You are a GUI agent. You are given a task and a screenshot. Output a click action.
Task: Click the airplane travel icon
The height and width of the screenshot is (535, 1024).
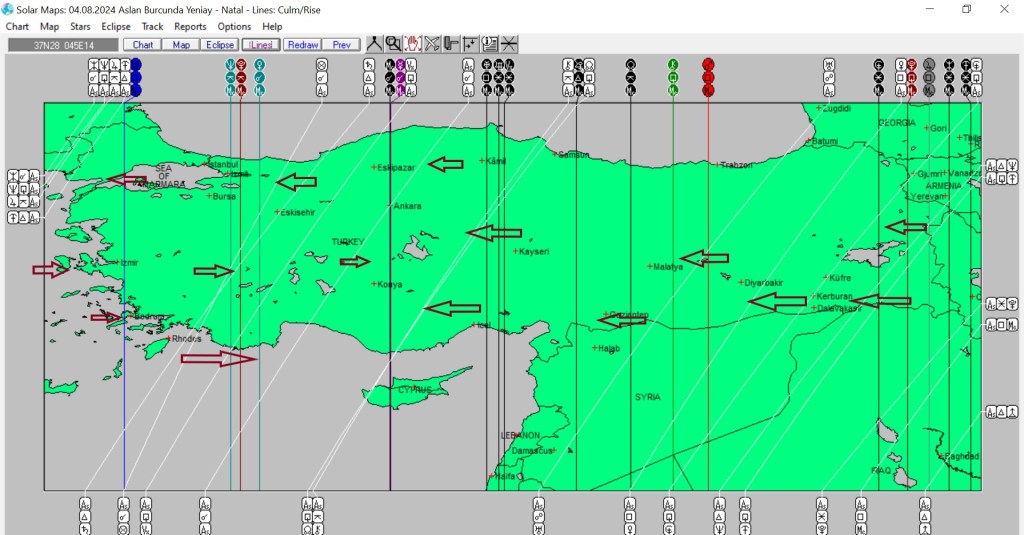[x=432, y=44]
